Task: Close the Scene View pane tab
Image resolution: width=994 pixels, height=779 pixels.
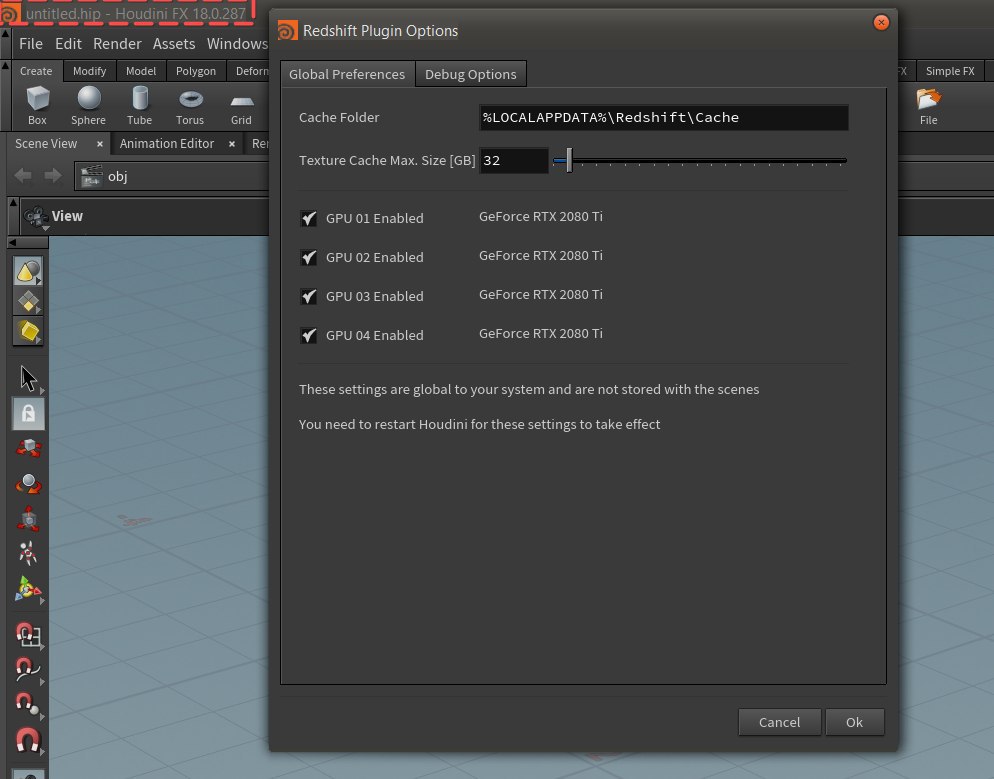Action: [100, 145]
